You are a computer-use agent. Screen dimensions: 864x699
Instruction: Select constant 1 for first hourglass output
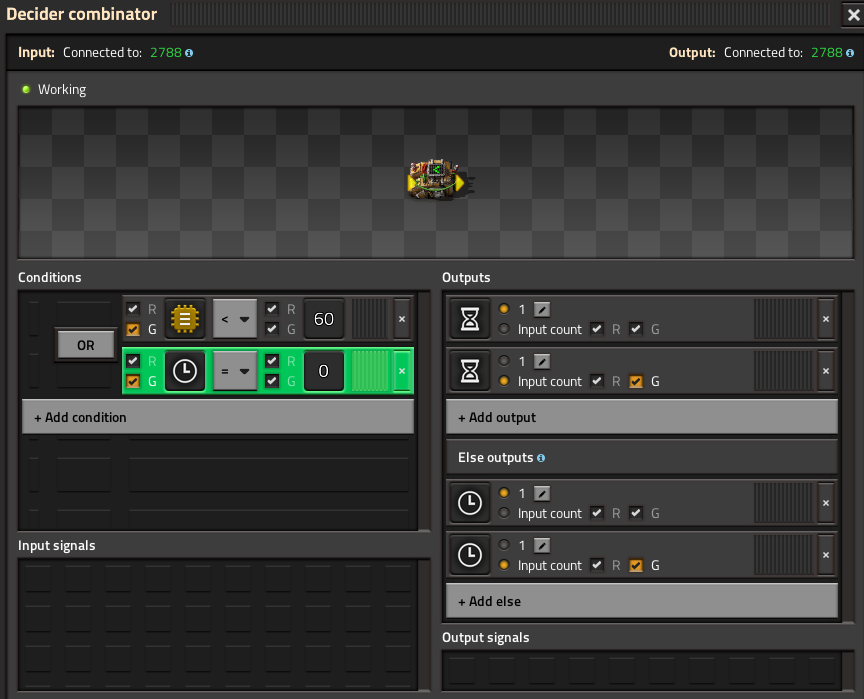click(504, 309)
